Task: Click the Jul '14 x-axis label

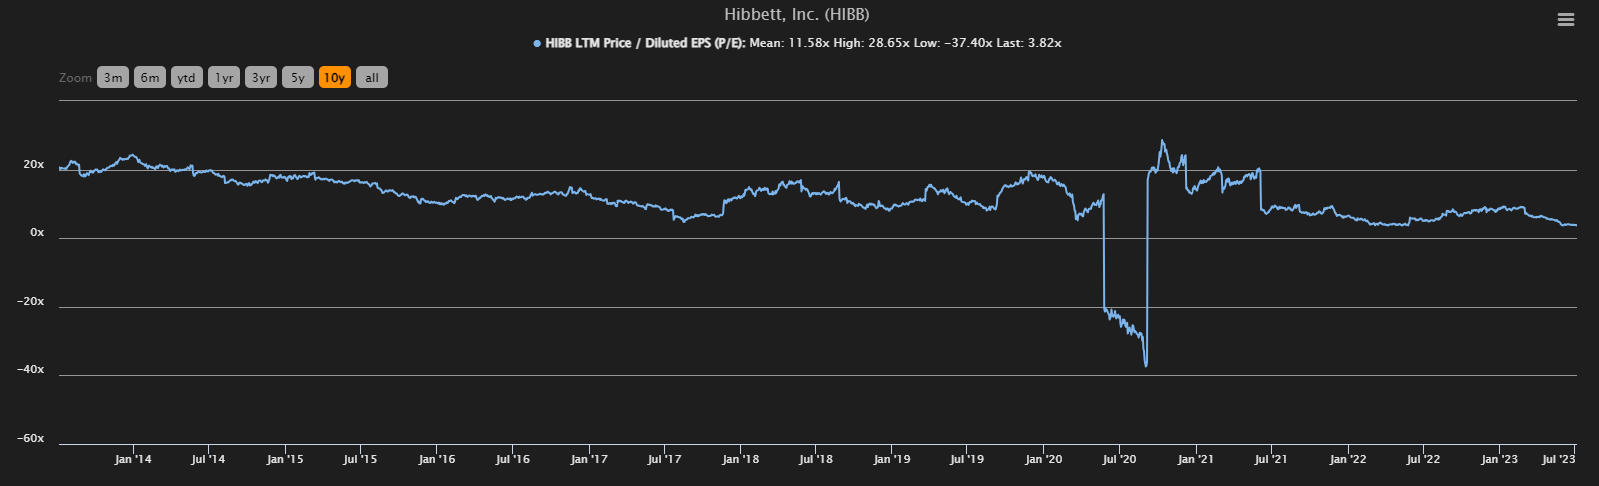Action: (208, 459)
